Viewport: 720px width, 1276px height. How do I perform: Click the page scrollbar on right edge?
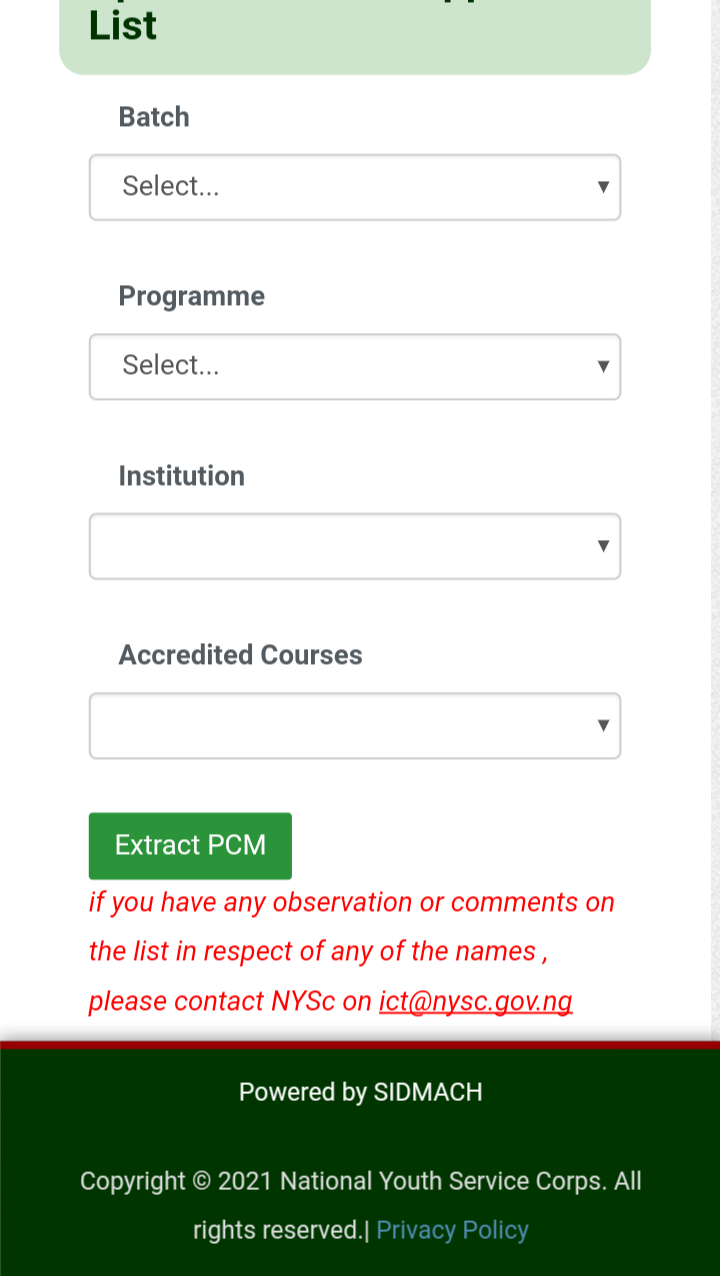click(x=714, y=500)
